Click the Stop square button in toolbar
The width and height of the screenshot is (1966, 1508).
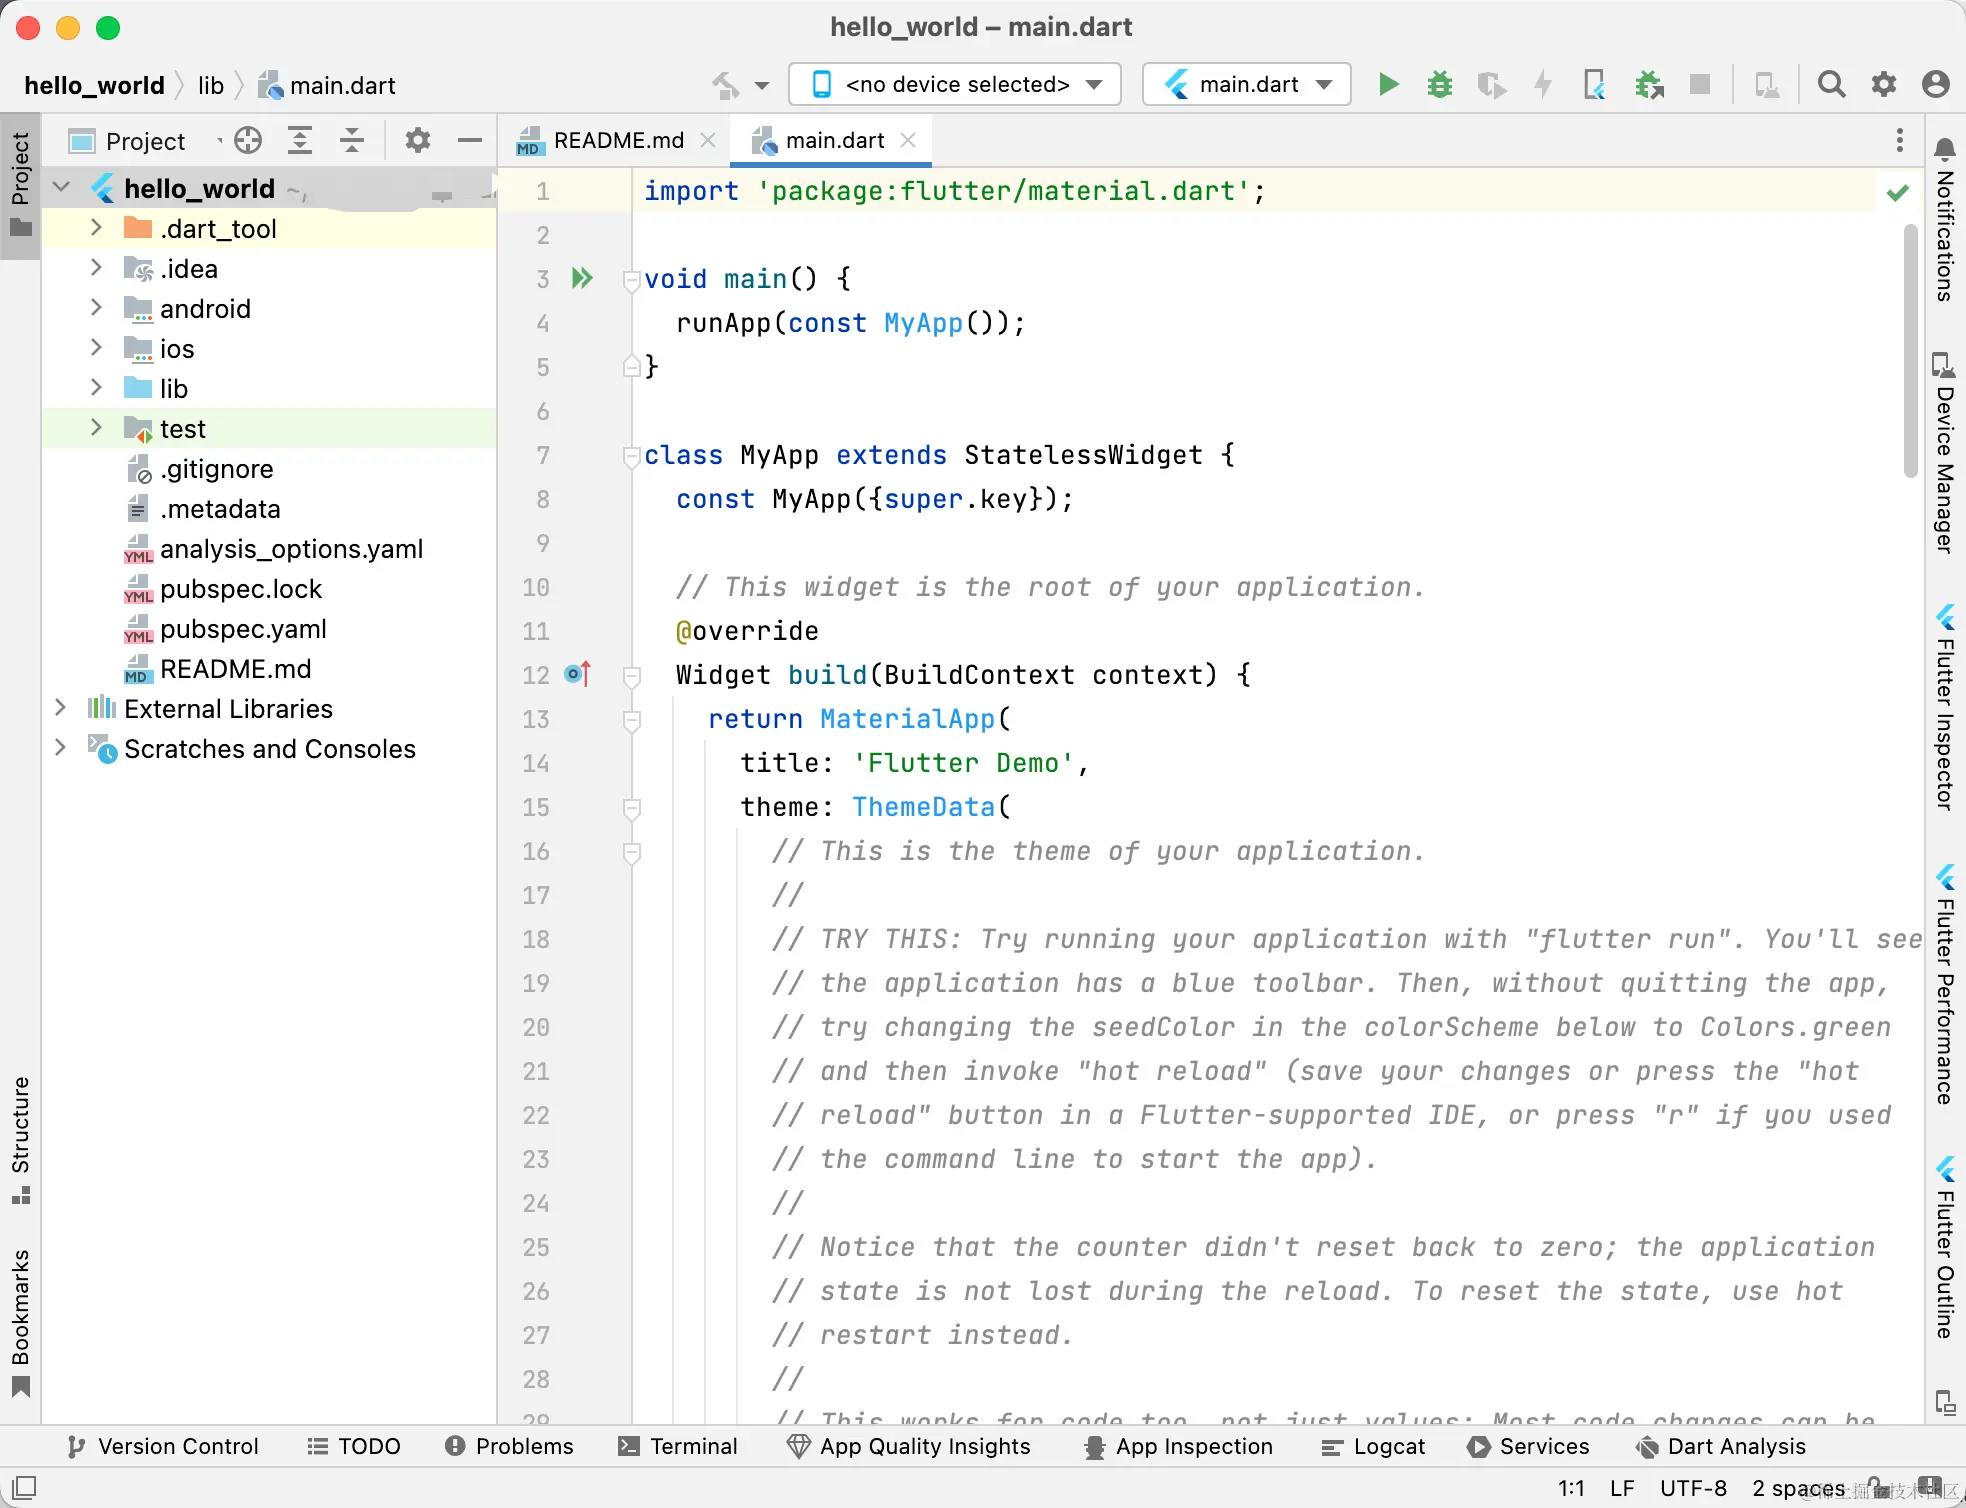[1700, 84]
